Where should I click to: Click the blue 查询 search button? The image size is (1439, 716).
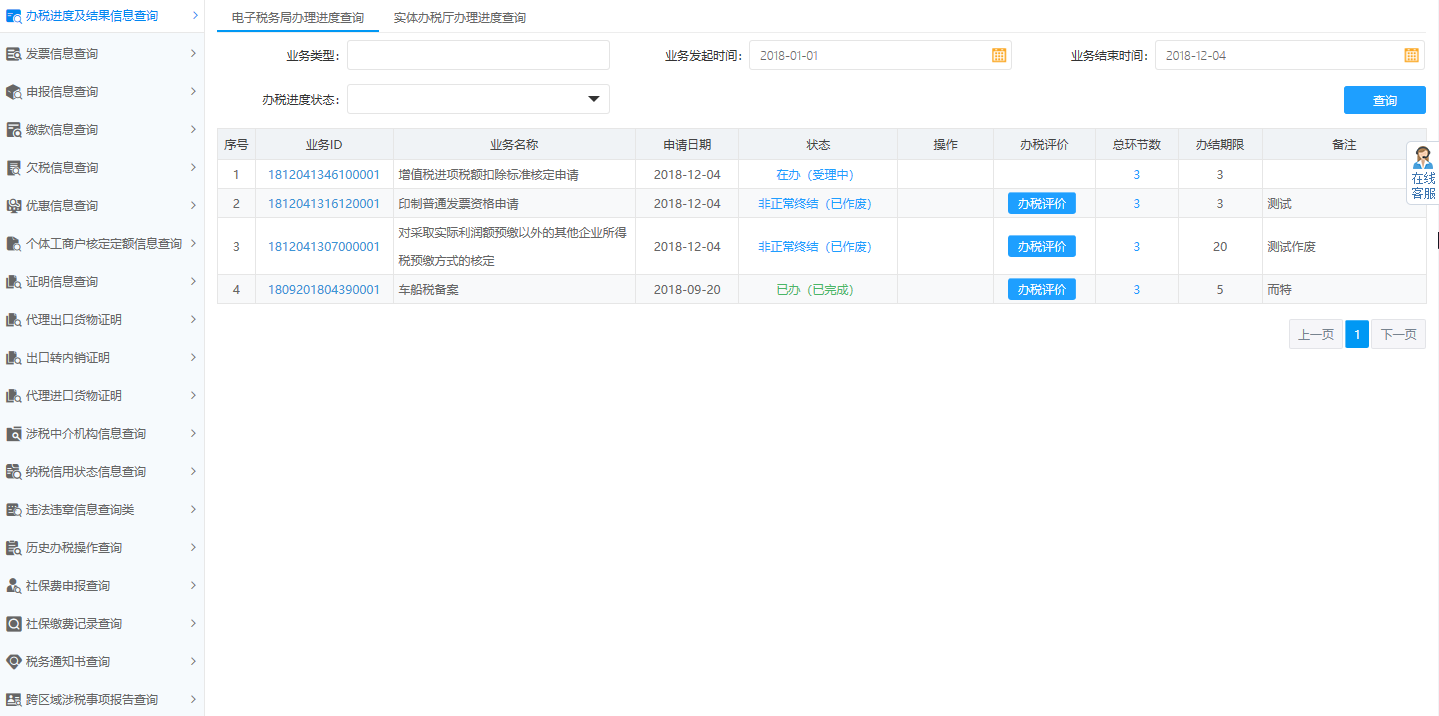pyautogui.click(x=1384, y=99)
